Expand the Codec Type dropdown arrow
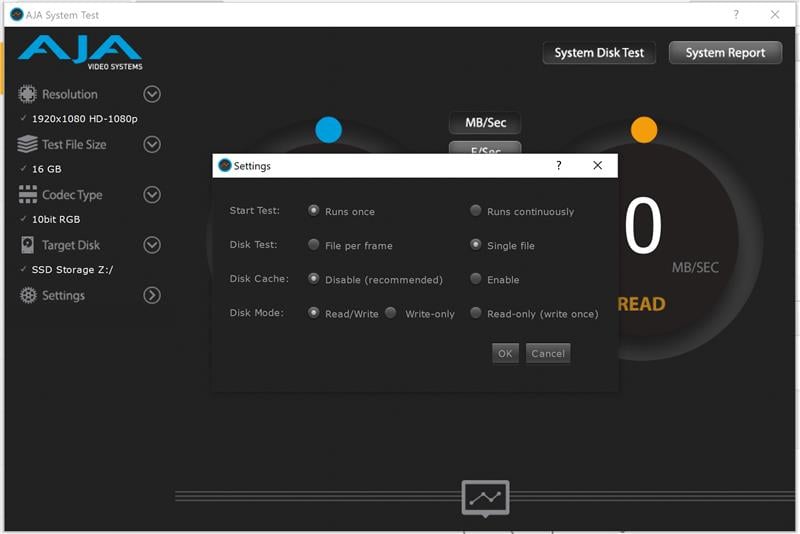Viewport: 800px width, 534px height. coord(152,194)
